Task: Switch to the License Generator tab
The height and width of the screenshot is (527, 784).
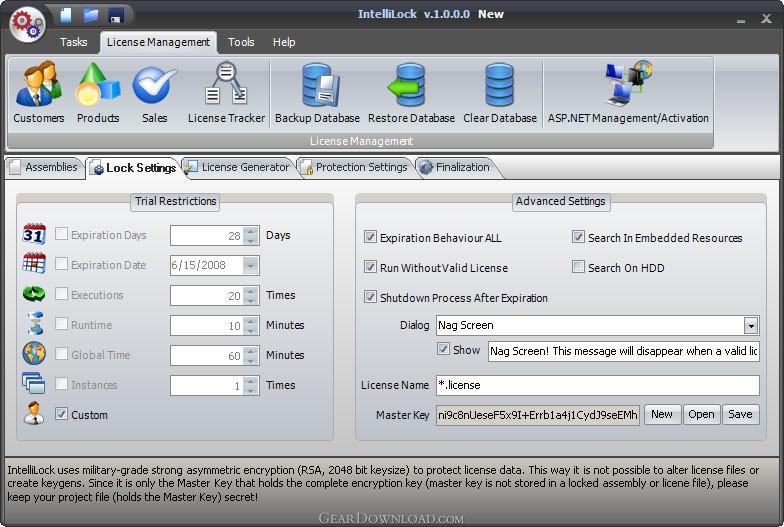Action: coord(240,167)
